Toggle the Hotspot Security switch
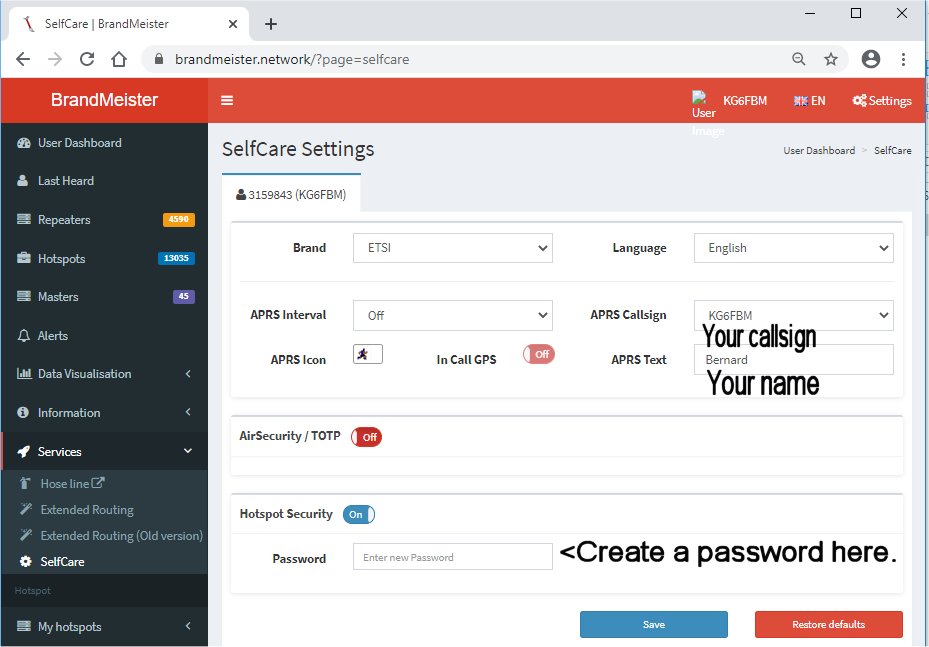The image size is (929, 647). coord(358,514)
